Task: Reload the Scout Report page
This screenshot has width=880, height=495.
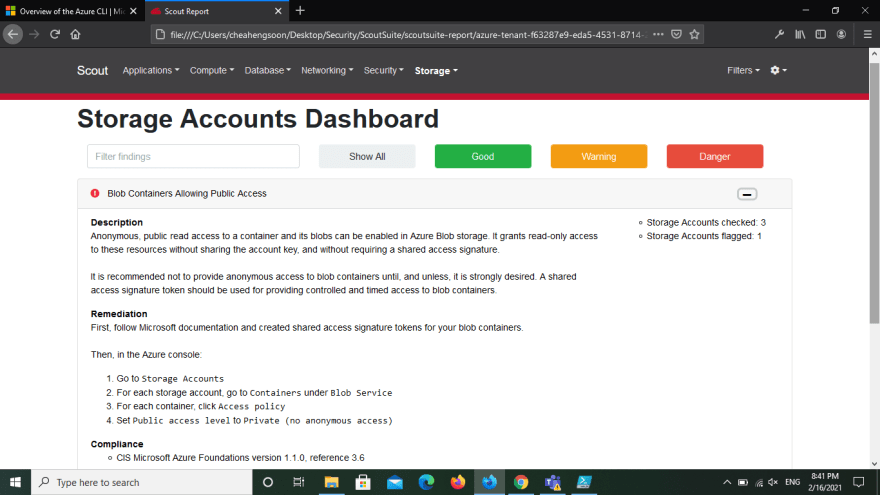Action: (x=54, y=35)
